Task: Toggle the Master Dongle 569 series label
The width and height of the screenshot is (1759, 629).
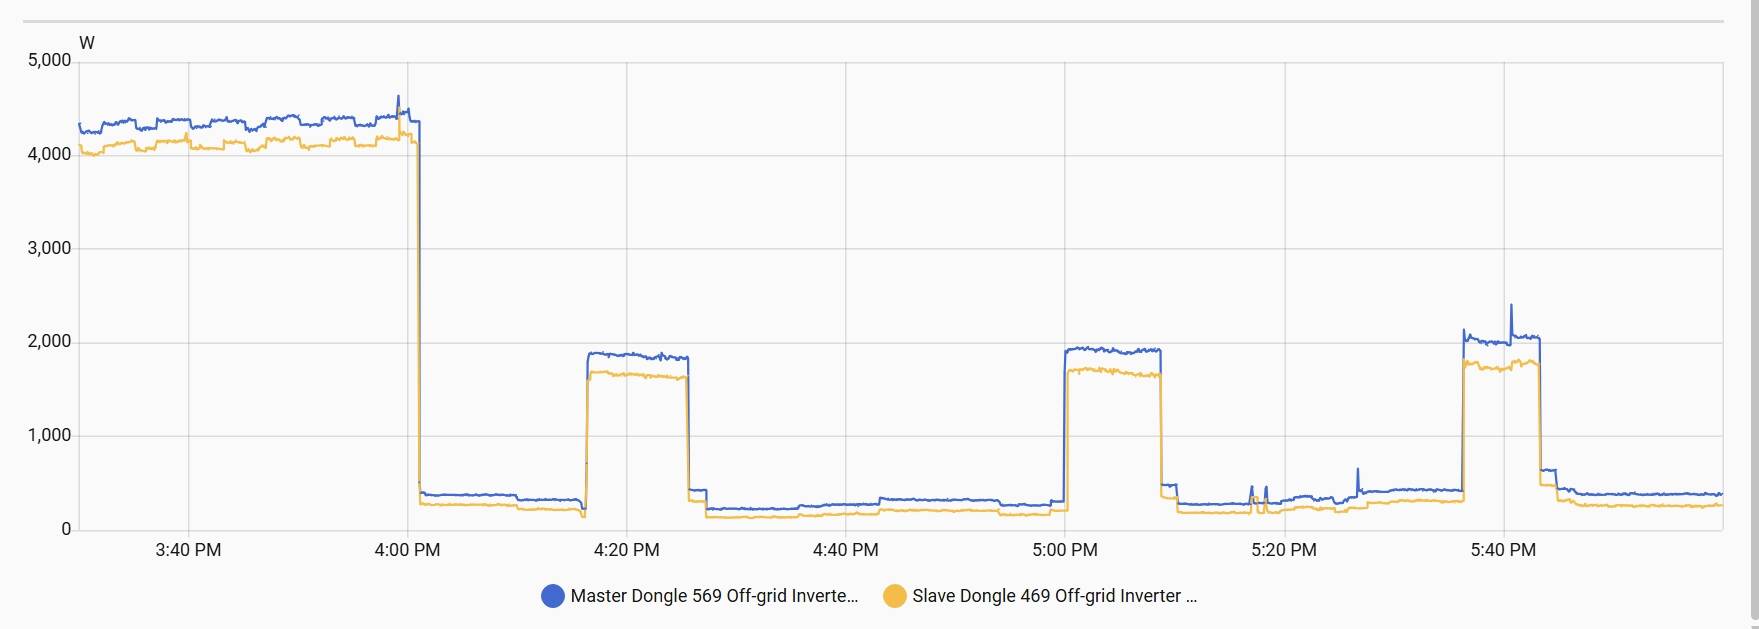Action: tap(714, 596)
